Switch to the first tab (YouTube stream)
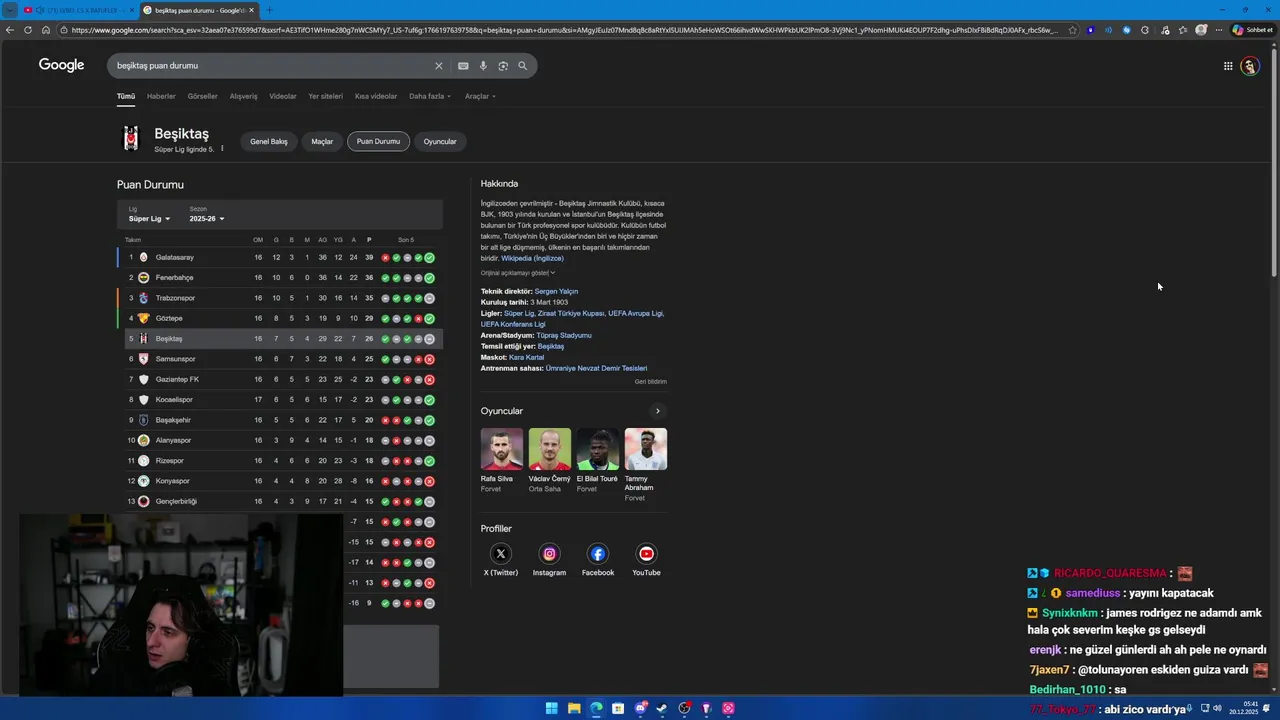Viewport: 1280px width, 720px height. pos(78,10)
